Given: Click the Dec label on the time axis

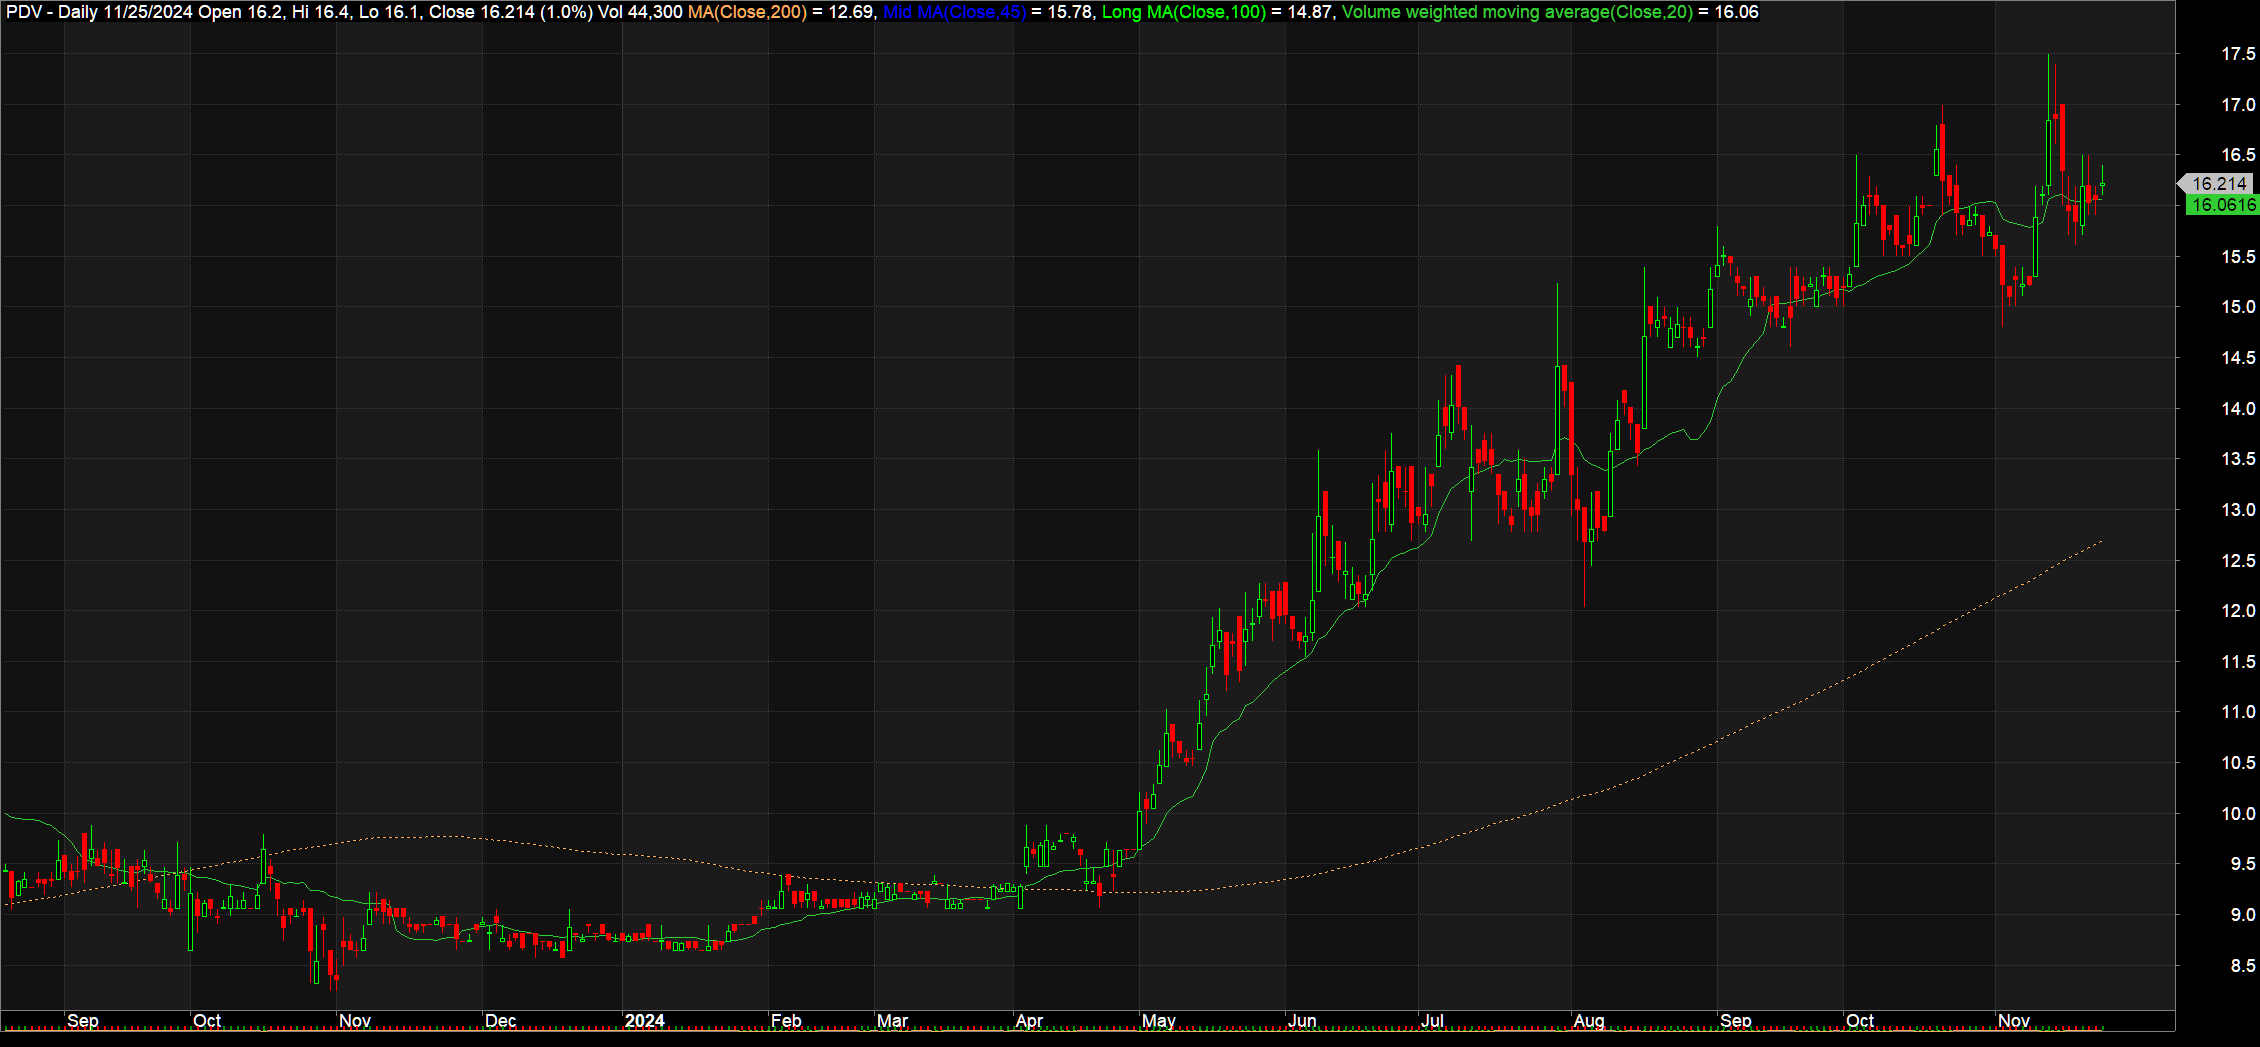Looking at the screenshot, I should tap(500, 1021).
